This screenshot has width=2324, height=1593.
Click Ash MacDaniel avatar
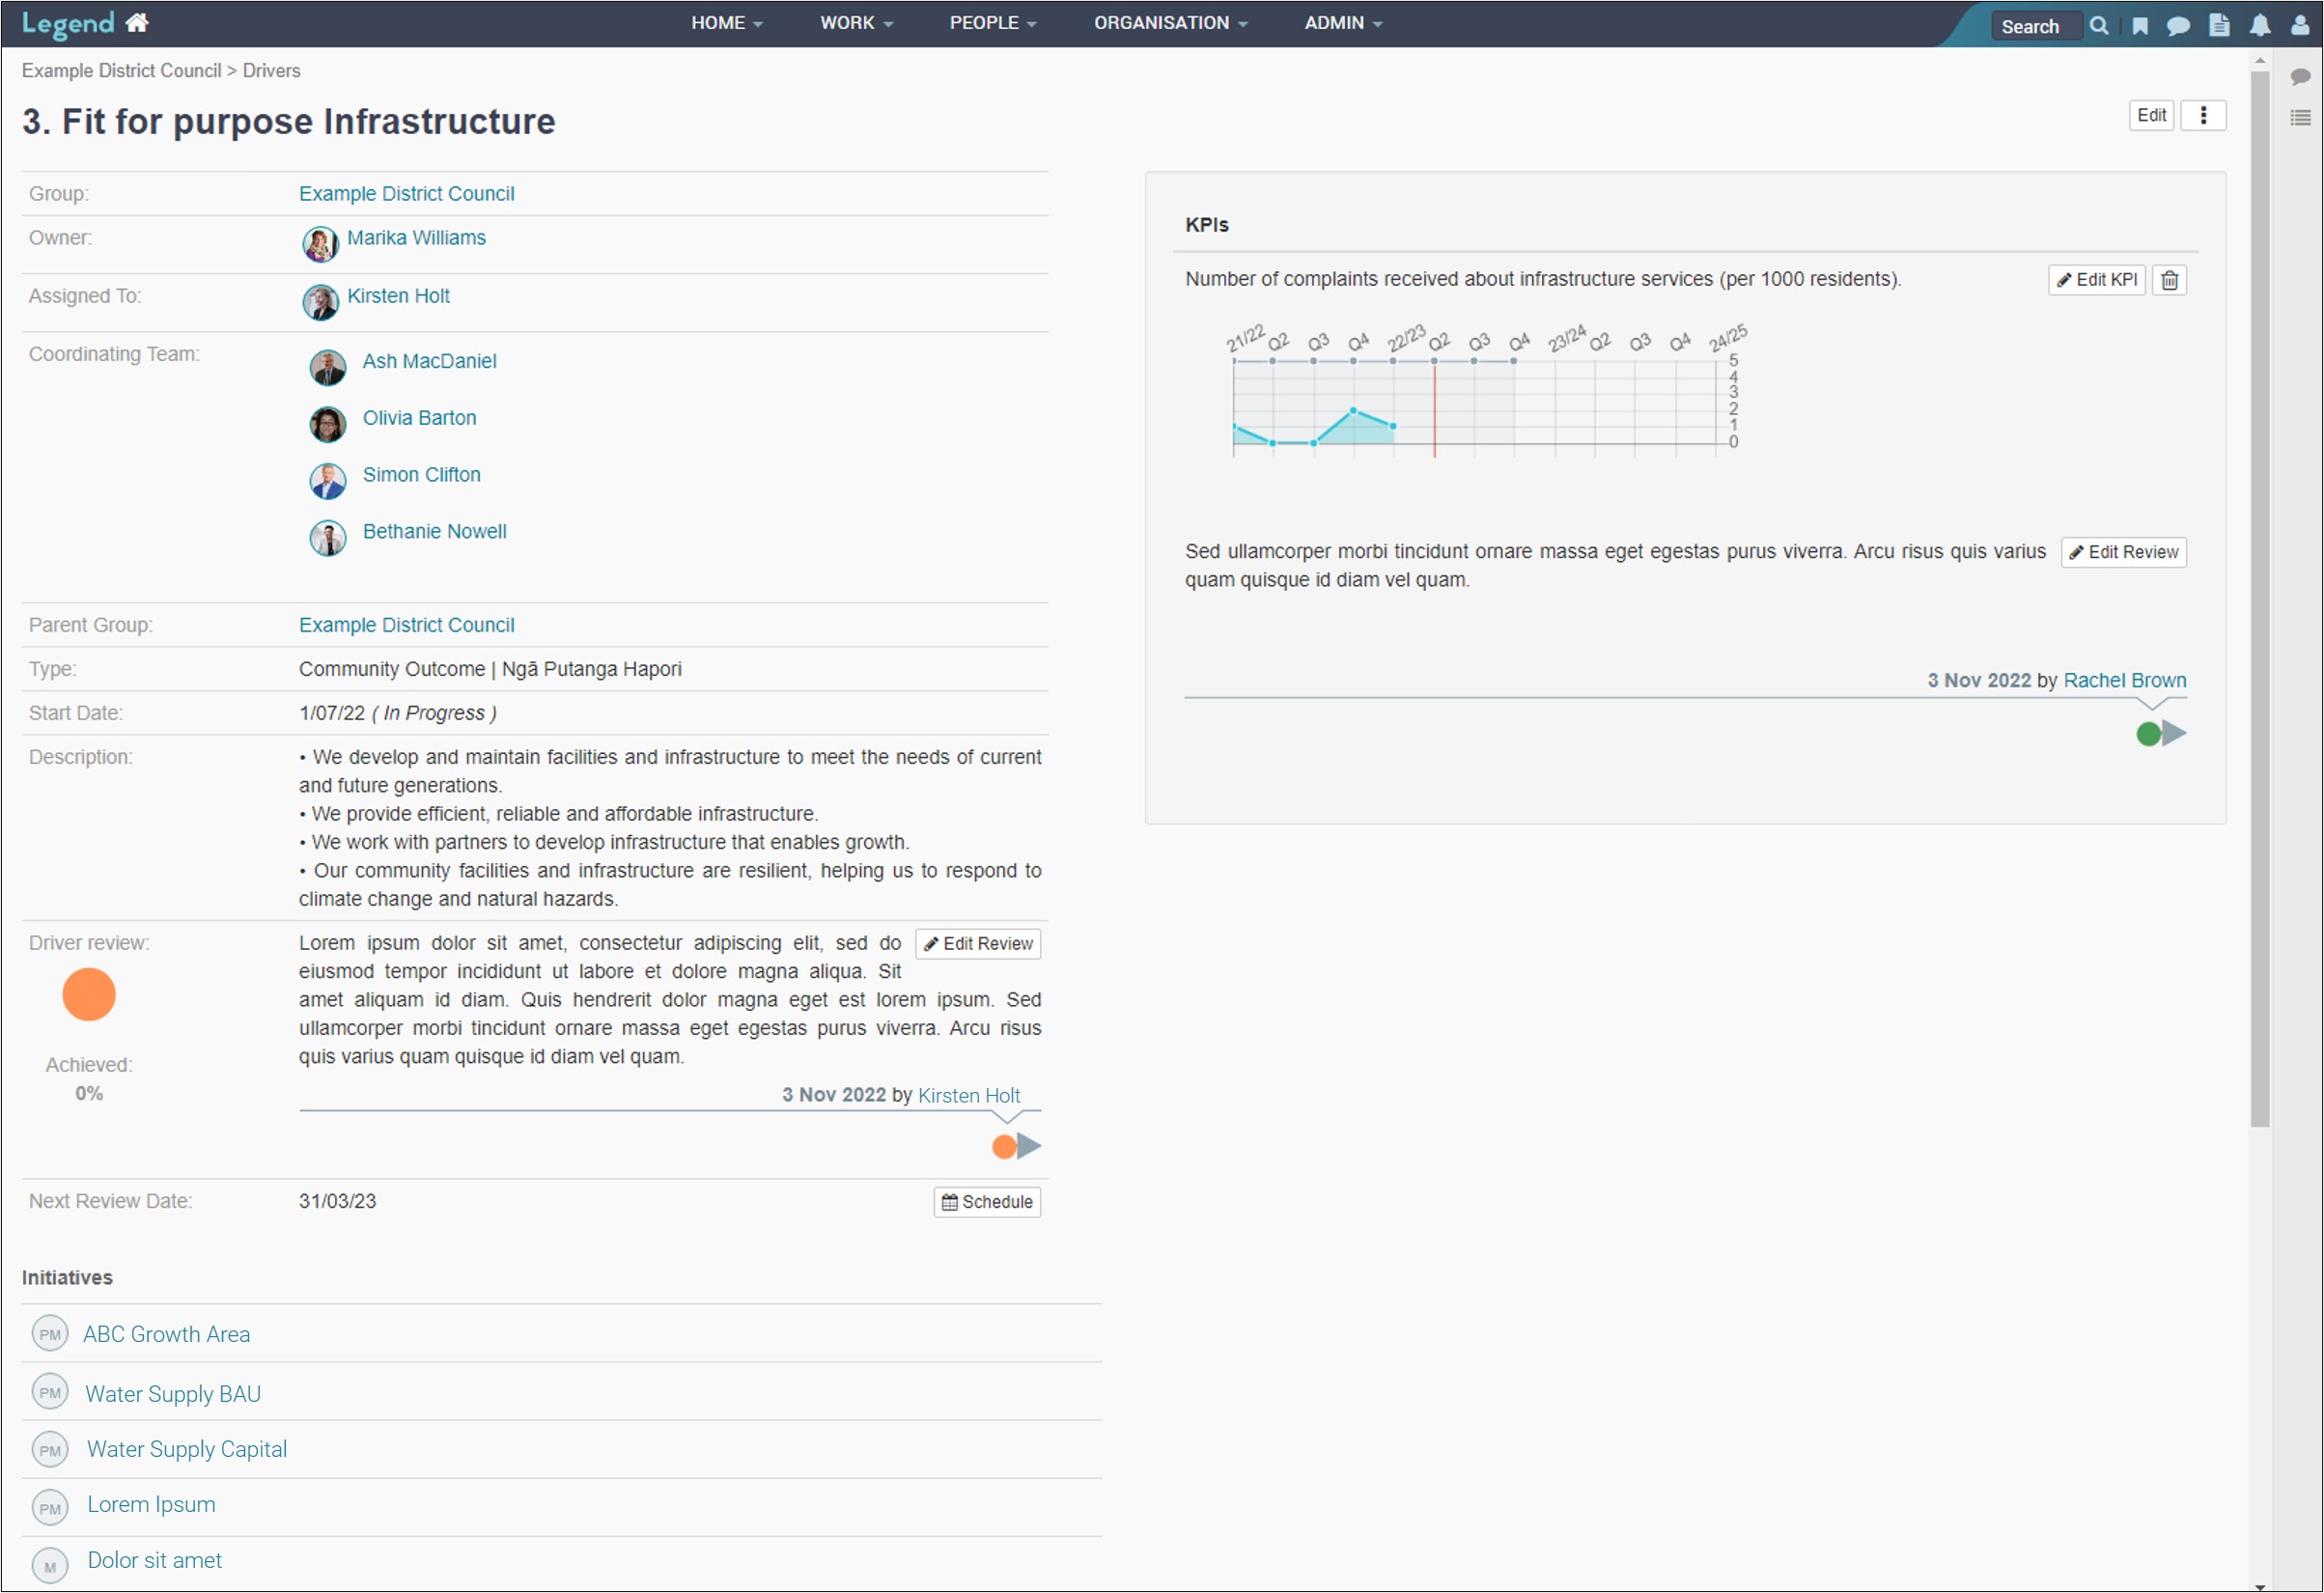[327, 368]
